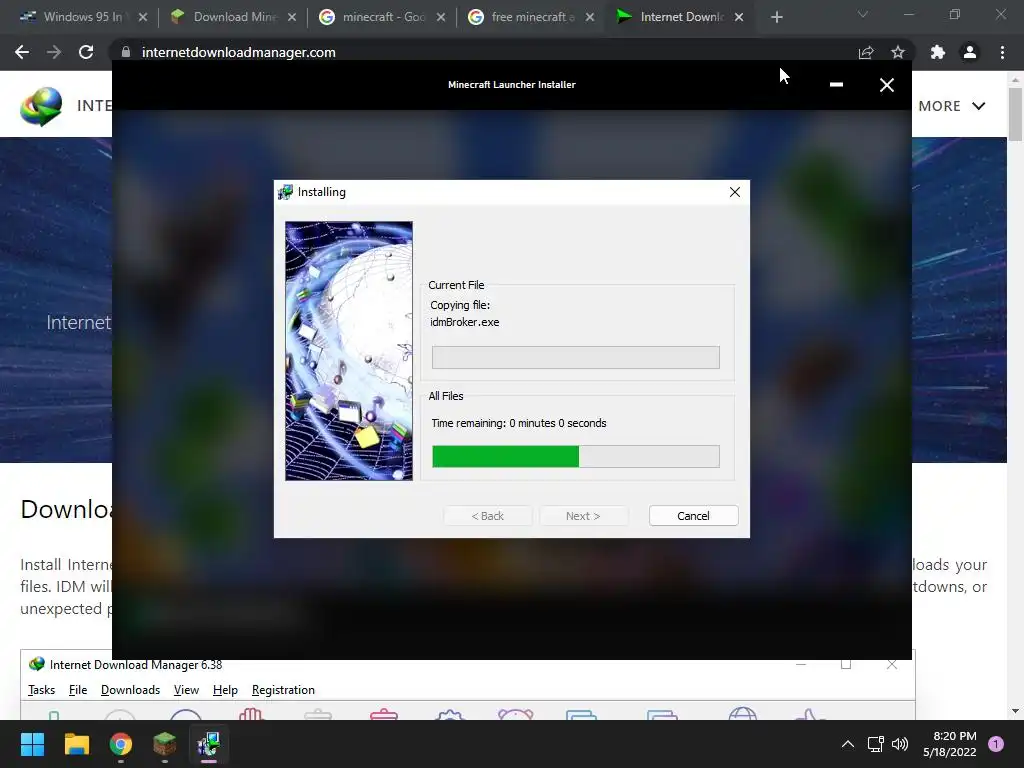Close the minecraft Google search tab

point(441,17)
